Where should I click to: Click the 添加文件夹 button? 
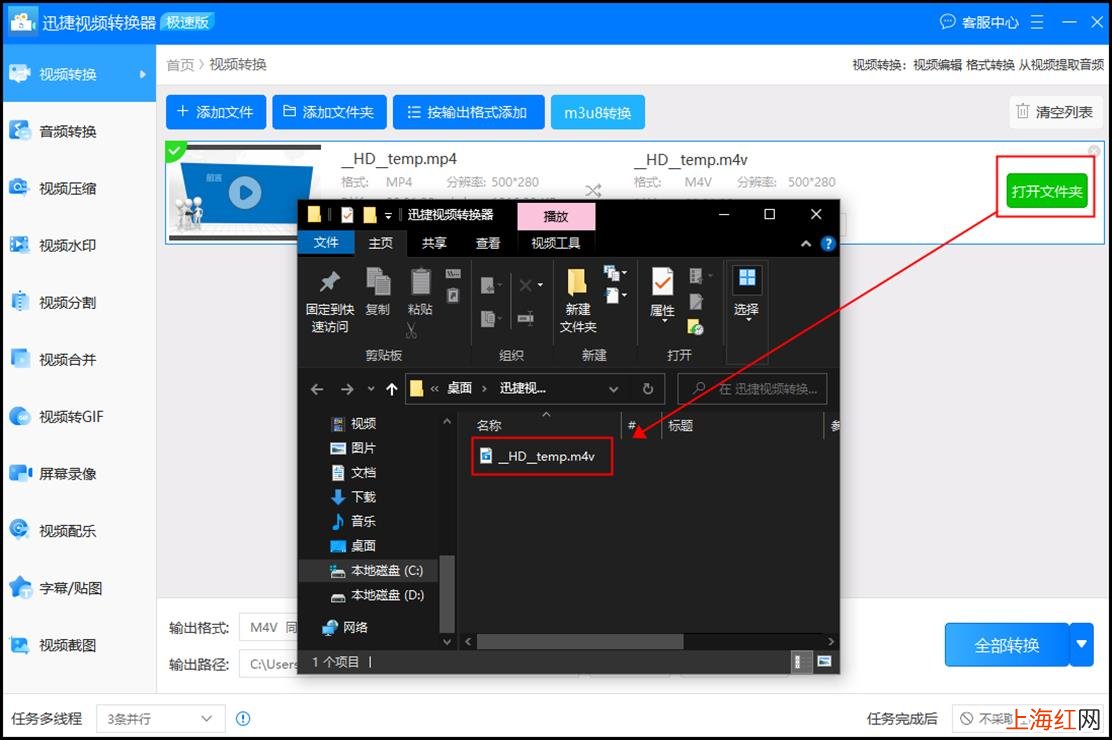(329, 112)
